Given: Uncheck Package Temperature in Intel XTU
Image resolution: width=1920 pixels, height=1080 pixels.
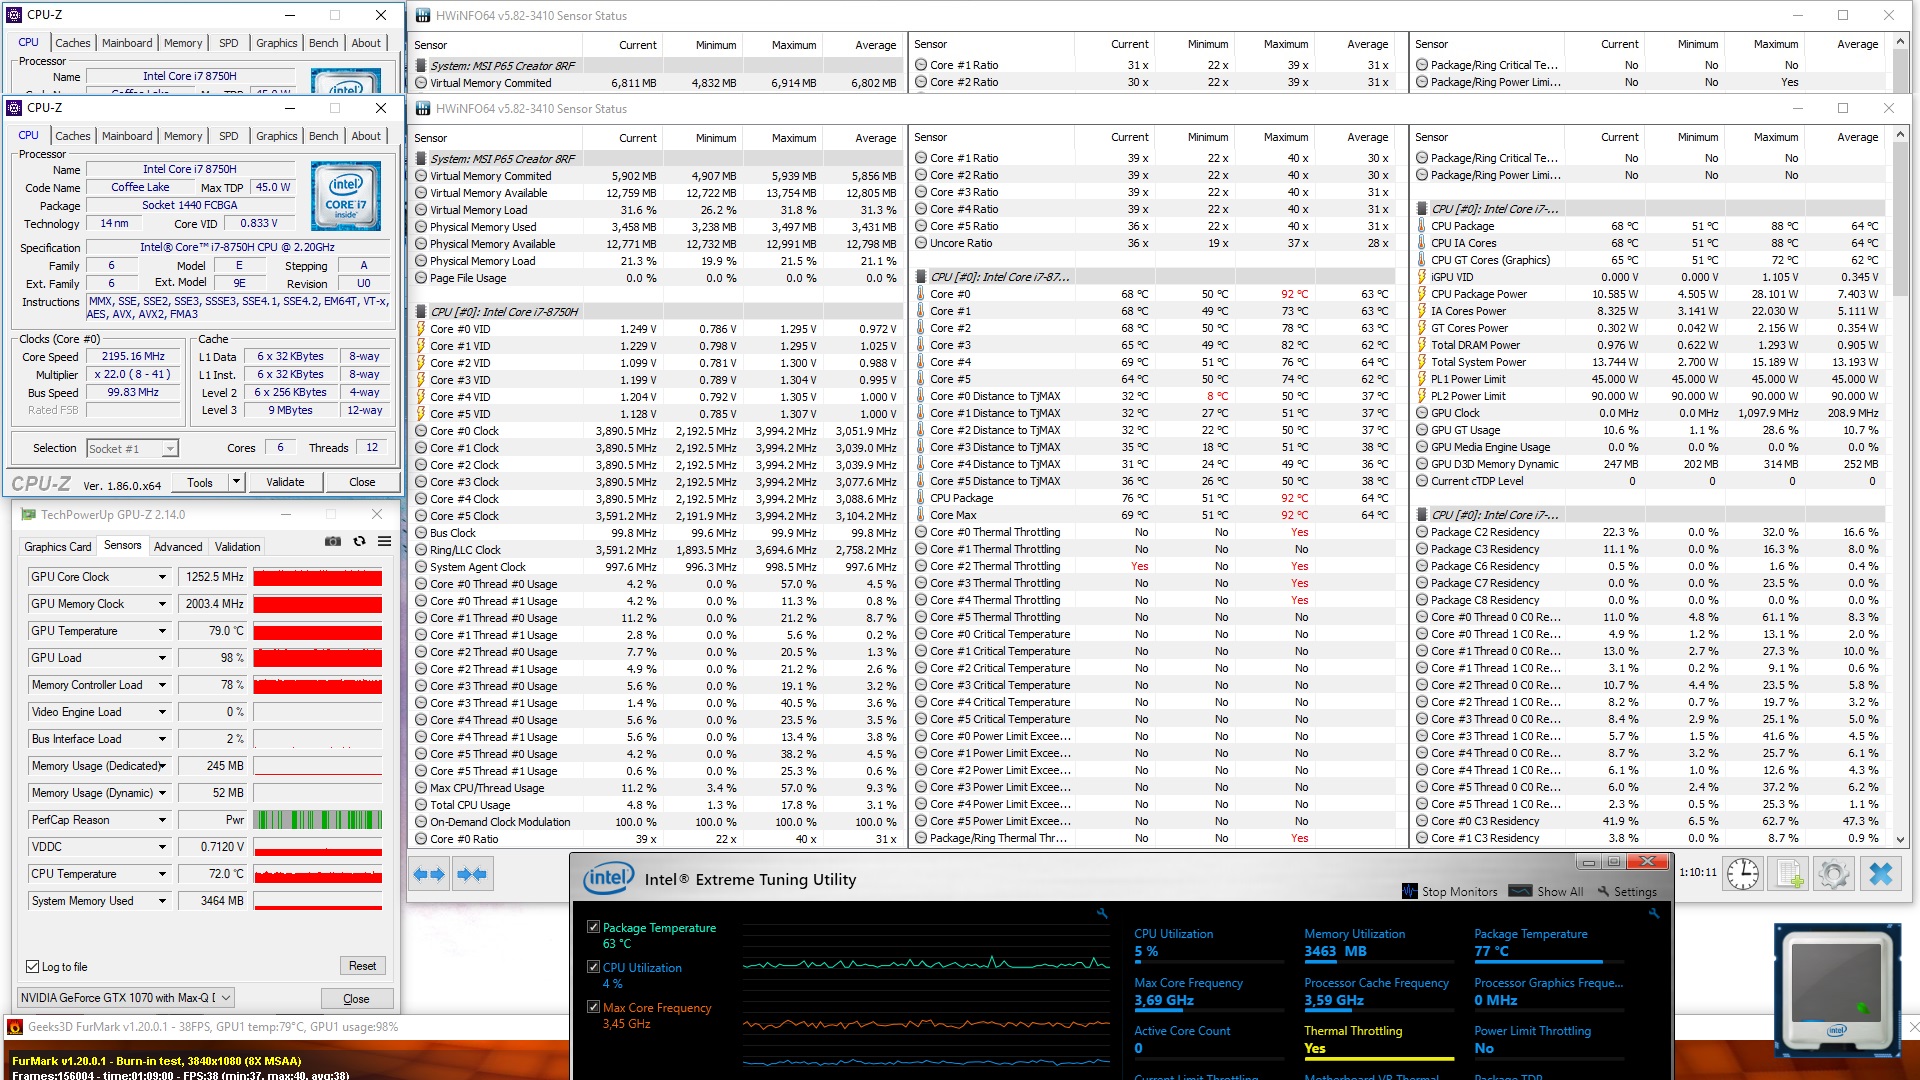Looking at the screenshot, I should 593,928.
